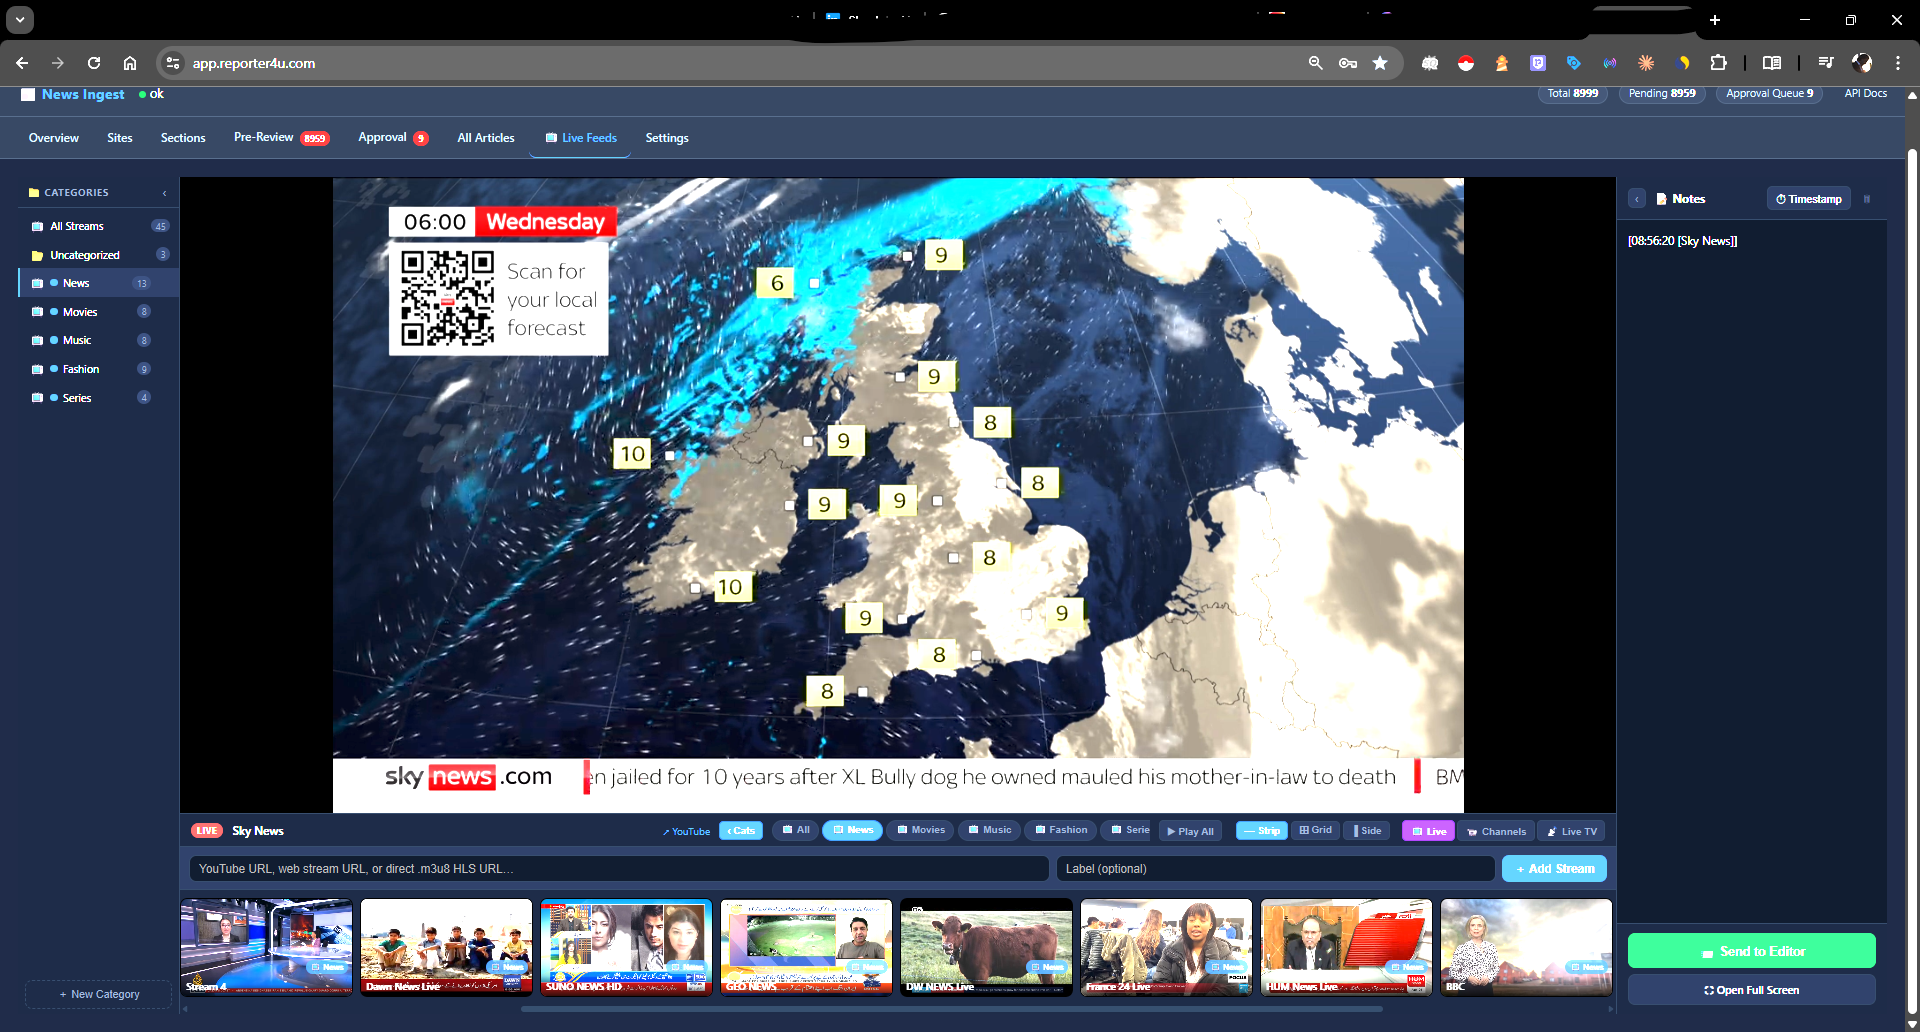The image size is (1920, 1032).
Task: Open the browser home page
Action: click(130, 63)
